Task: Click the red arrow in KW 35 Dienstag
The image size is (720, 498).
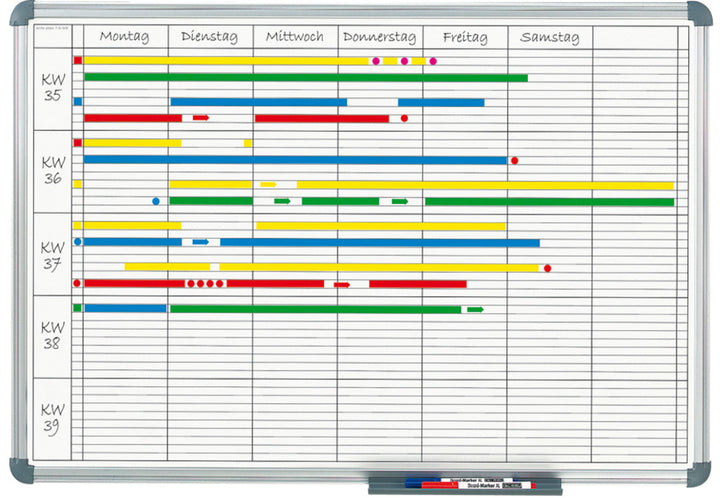Action: tap(201, 118)
